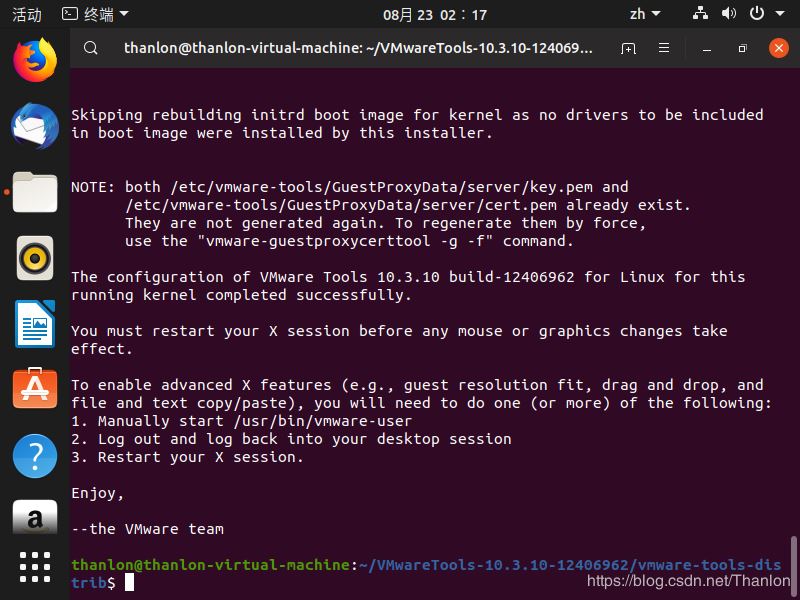Expand the 终端 application menu
This screenshot has height=600, width=800.
95,14
